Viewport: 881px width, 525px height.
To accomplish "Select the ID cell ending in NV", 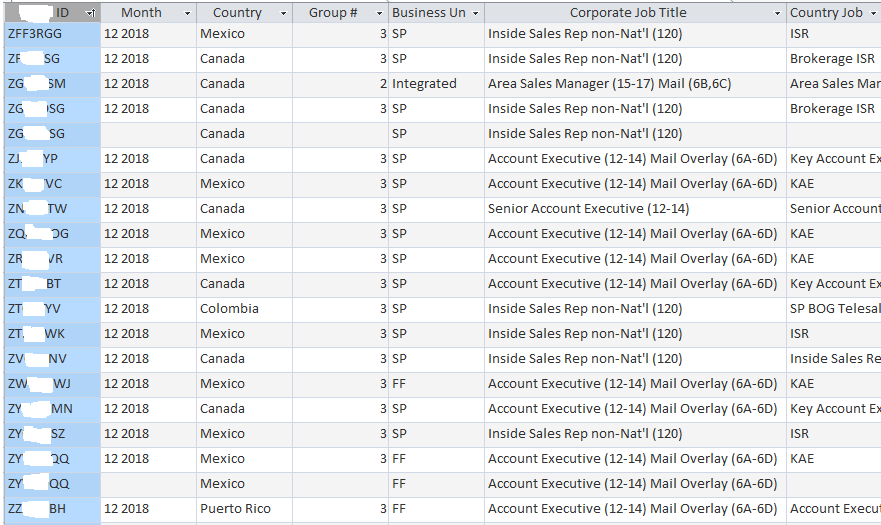I will (52, 359).
